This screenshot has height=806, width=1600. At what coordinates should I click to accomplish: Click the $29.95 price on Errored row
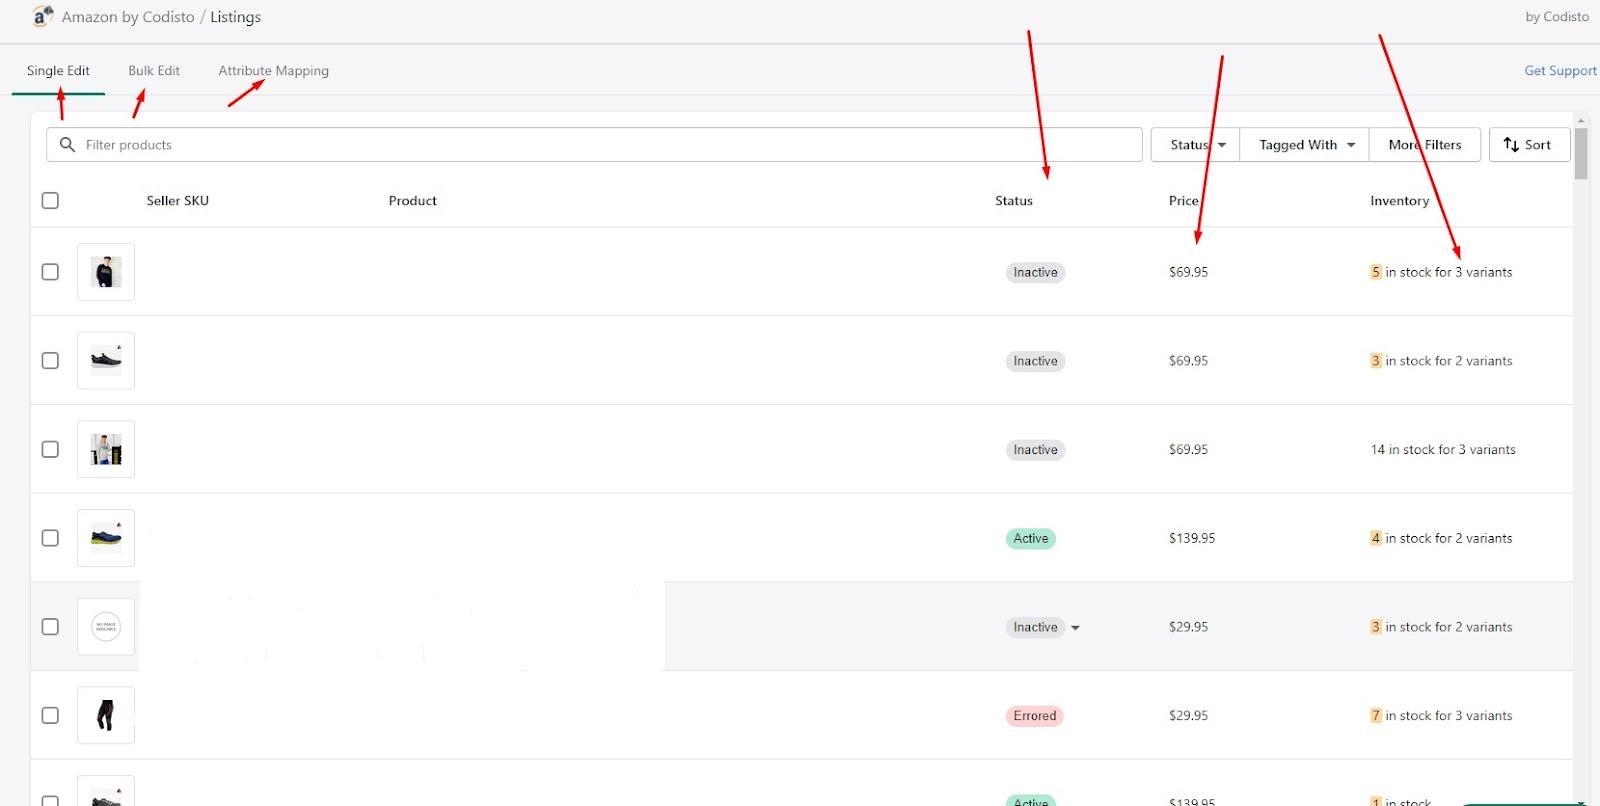click(x=1188, y=716)
